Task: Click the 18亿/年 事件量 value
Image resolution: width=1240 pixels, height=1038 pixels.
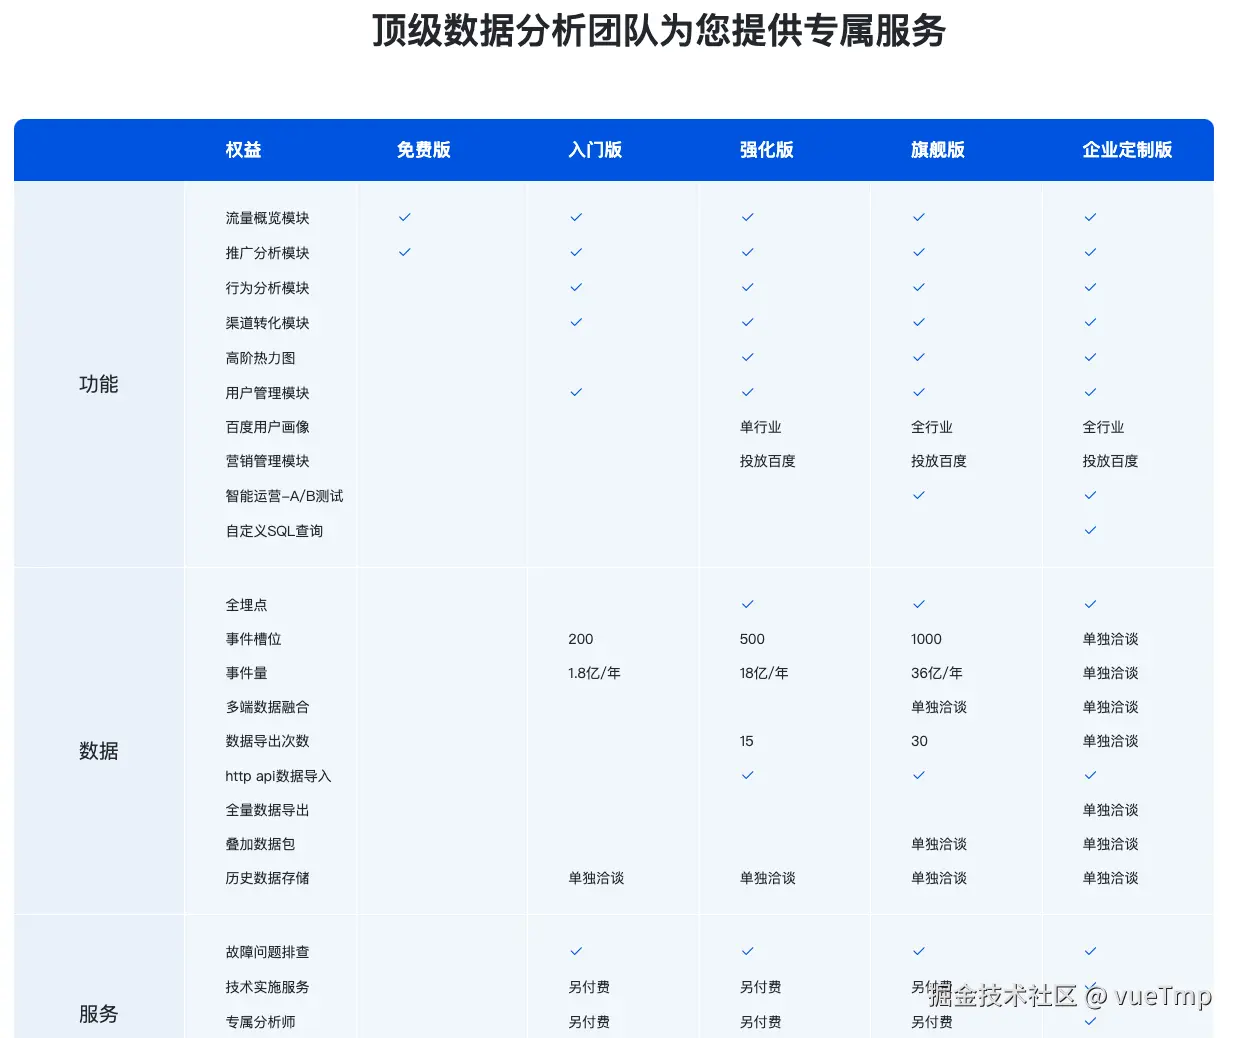Action: point(764,673)
